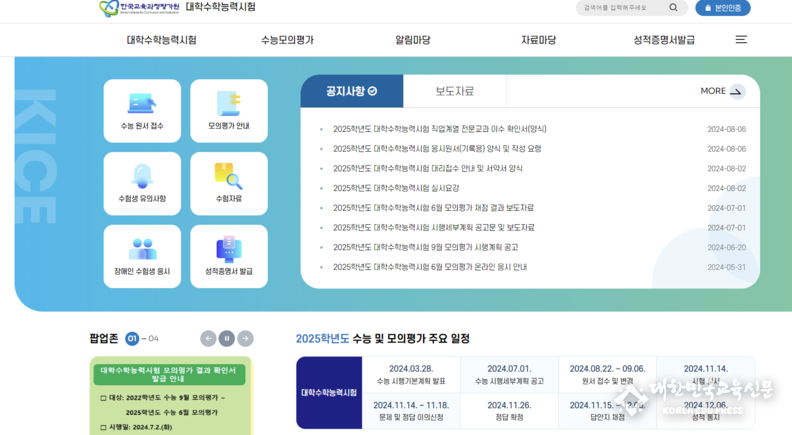792x435 pixels.
Task: Click the 본인인증 button
Action: [x=723, y=8]
